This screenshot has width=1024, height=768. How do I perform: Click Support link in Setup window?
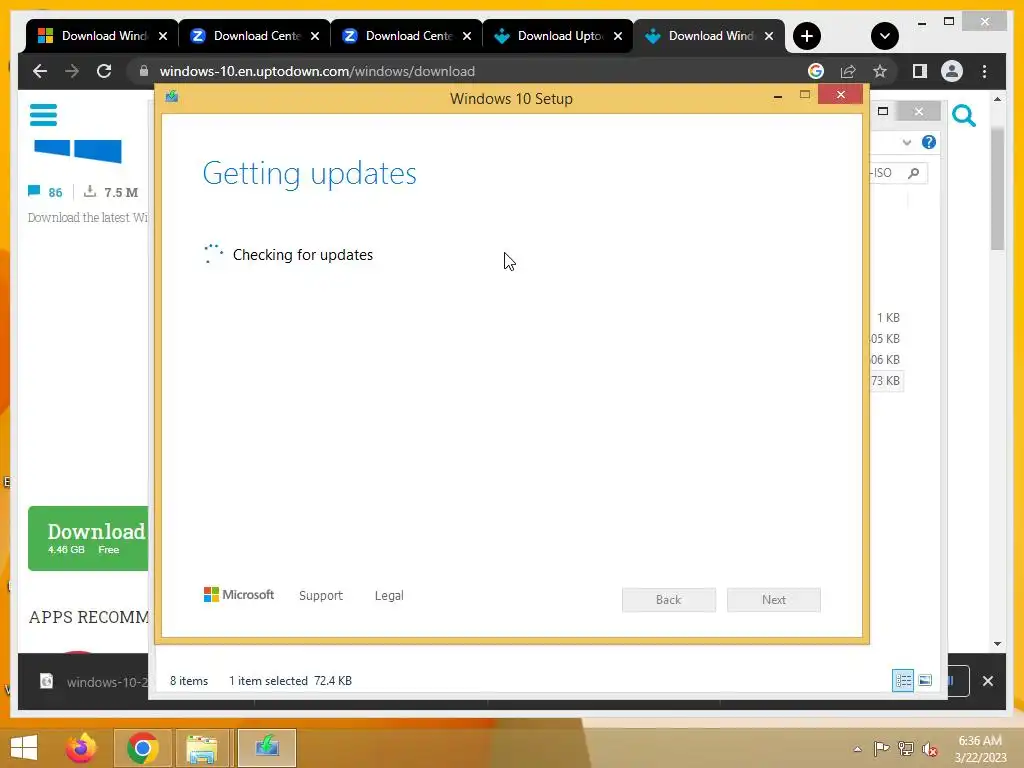point(321,596)
